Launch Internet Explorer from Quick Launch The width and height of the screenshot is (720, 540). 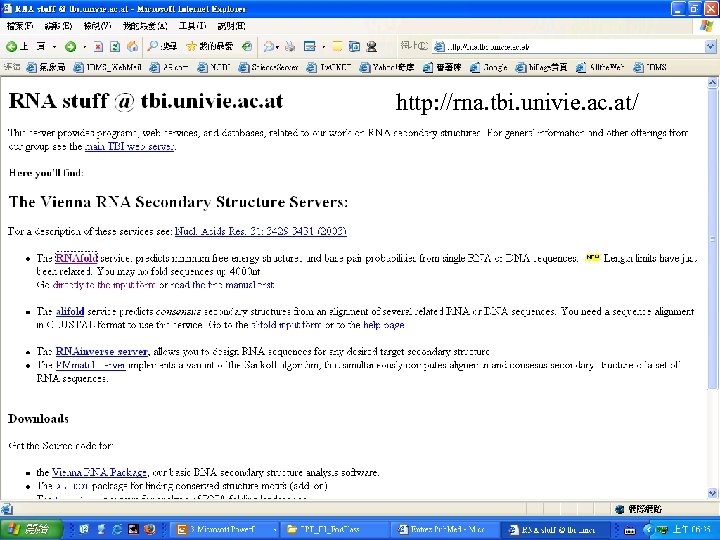[x=117, y=529]
